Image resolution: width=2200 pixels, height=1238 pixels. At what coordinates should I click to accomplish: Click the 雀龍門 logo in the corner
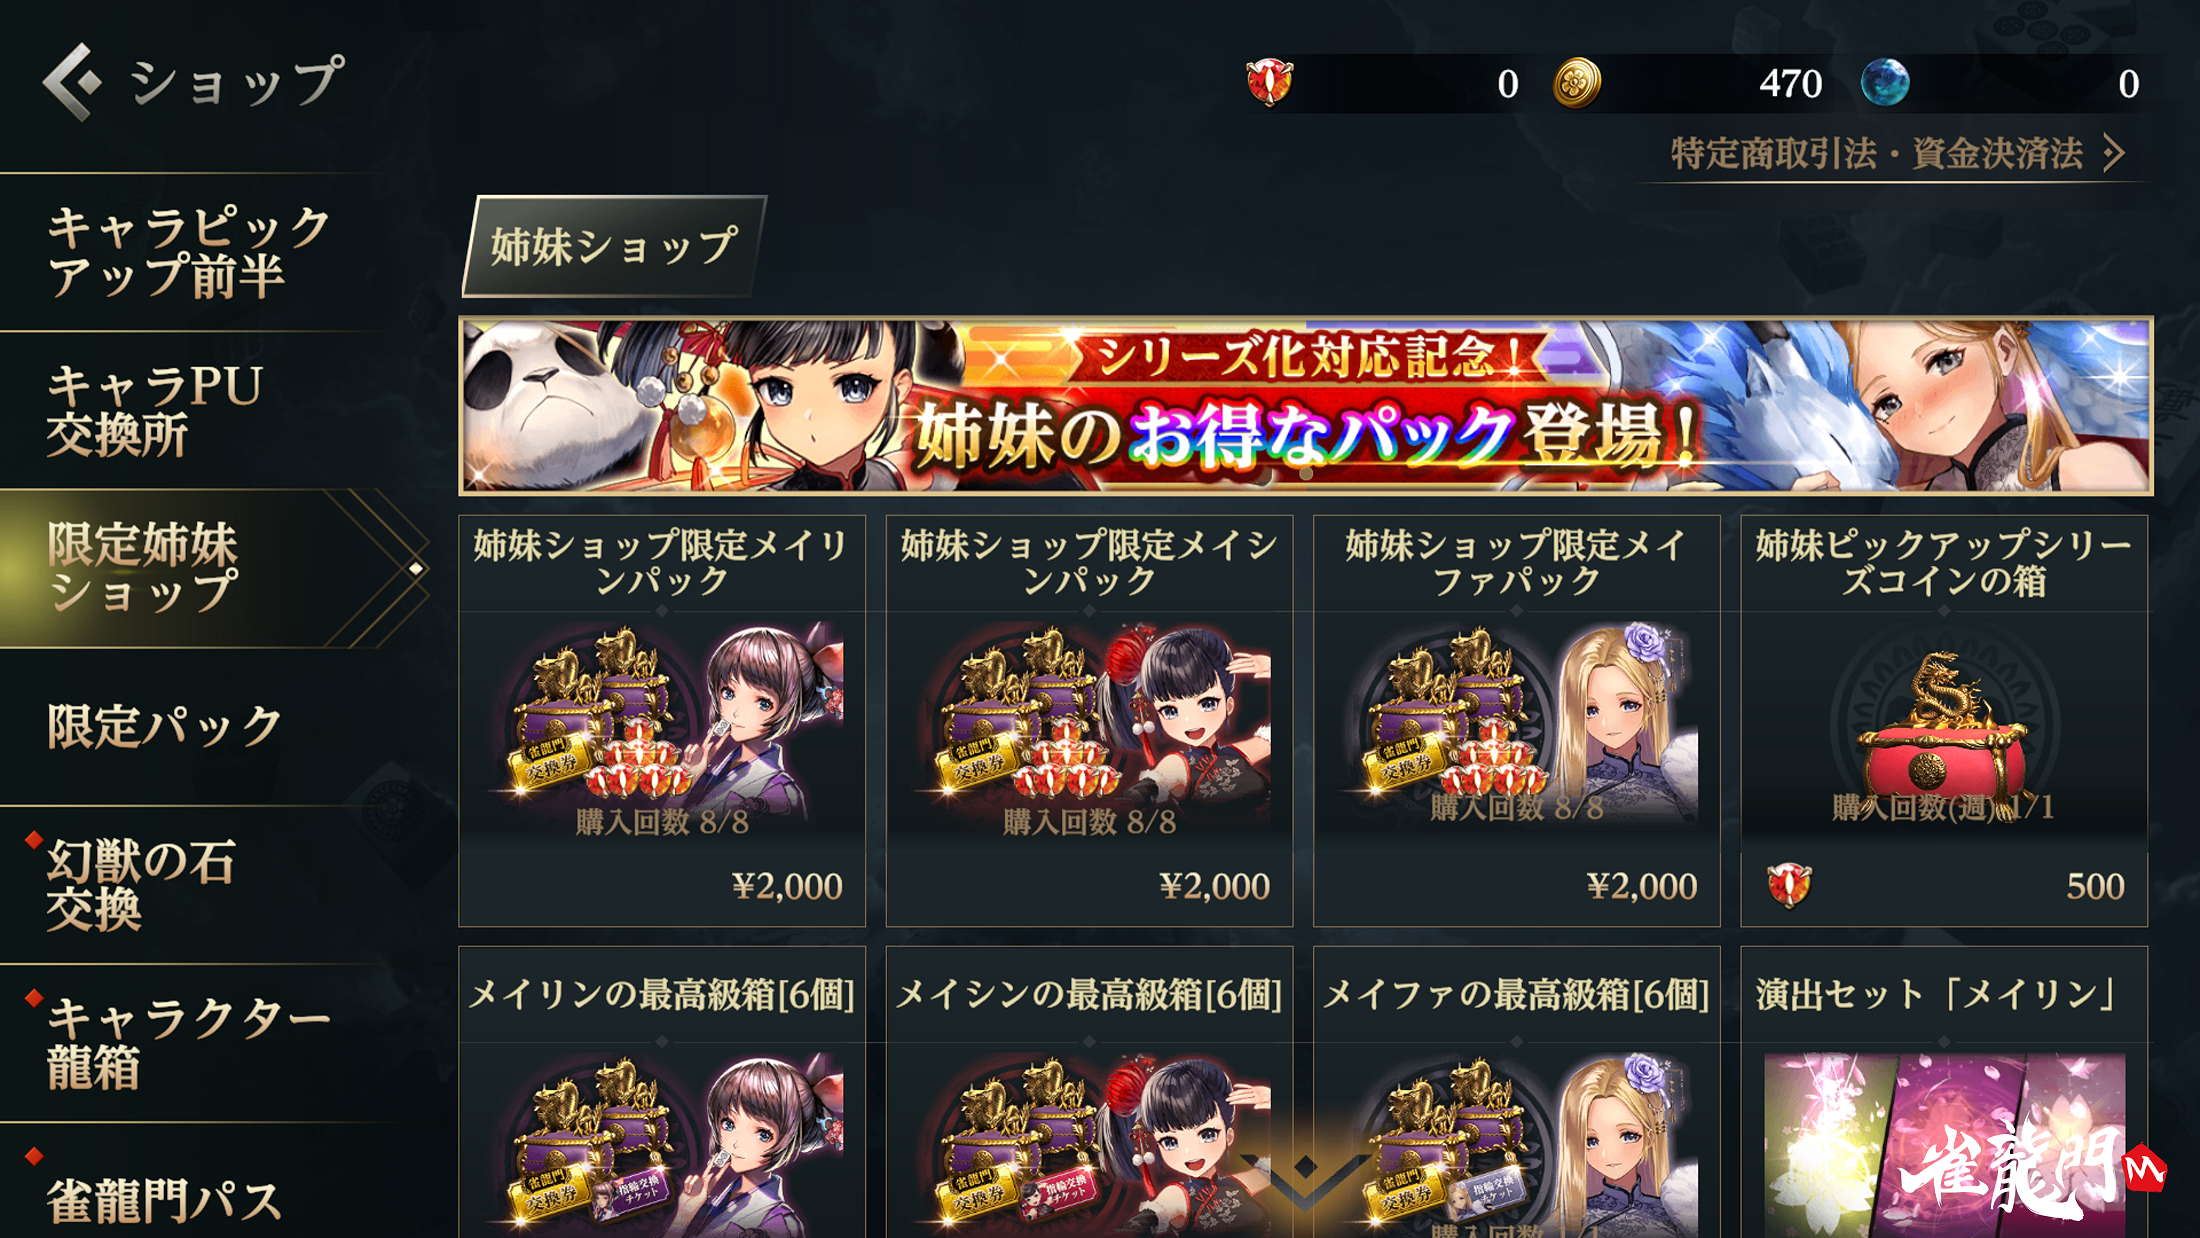click(x=2032, y=1170)
